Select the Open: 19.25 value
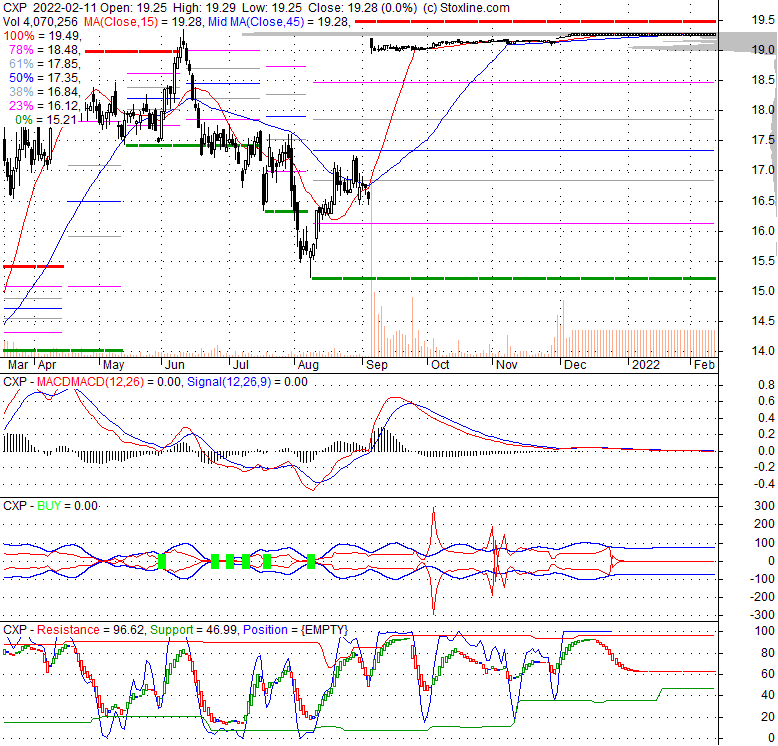The height and width of the screenshot is (746, 778). tap(134, 8)
